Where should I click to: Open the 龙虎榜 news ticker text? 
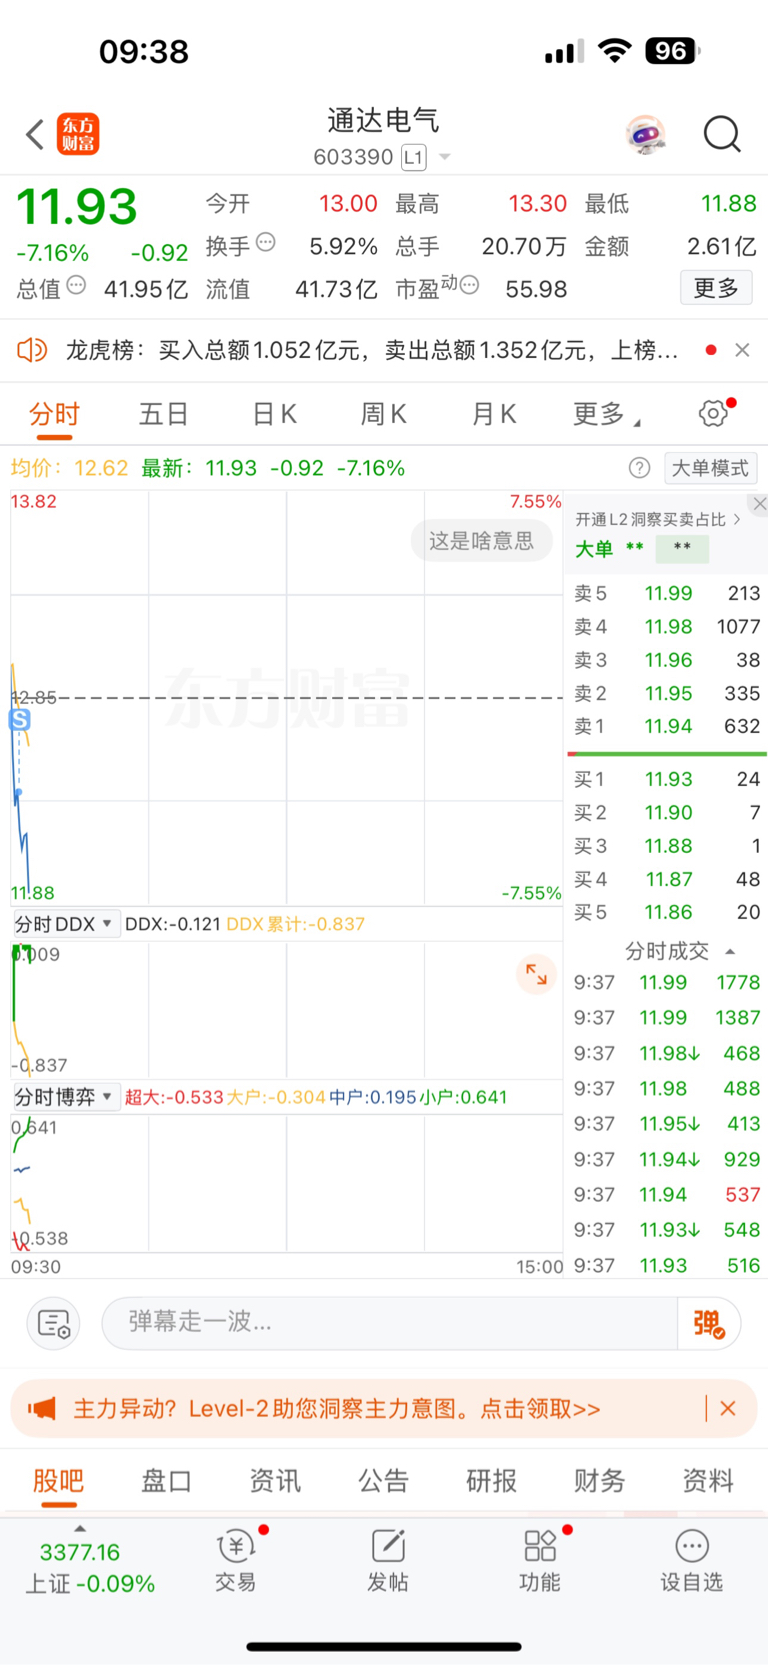click(x=372, y=350)
